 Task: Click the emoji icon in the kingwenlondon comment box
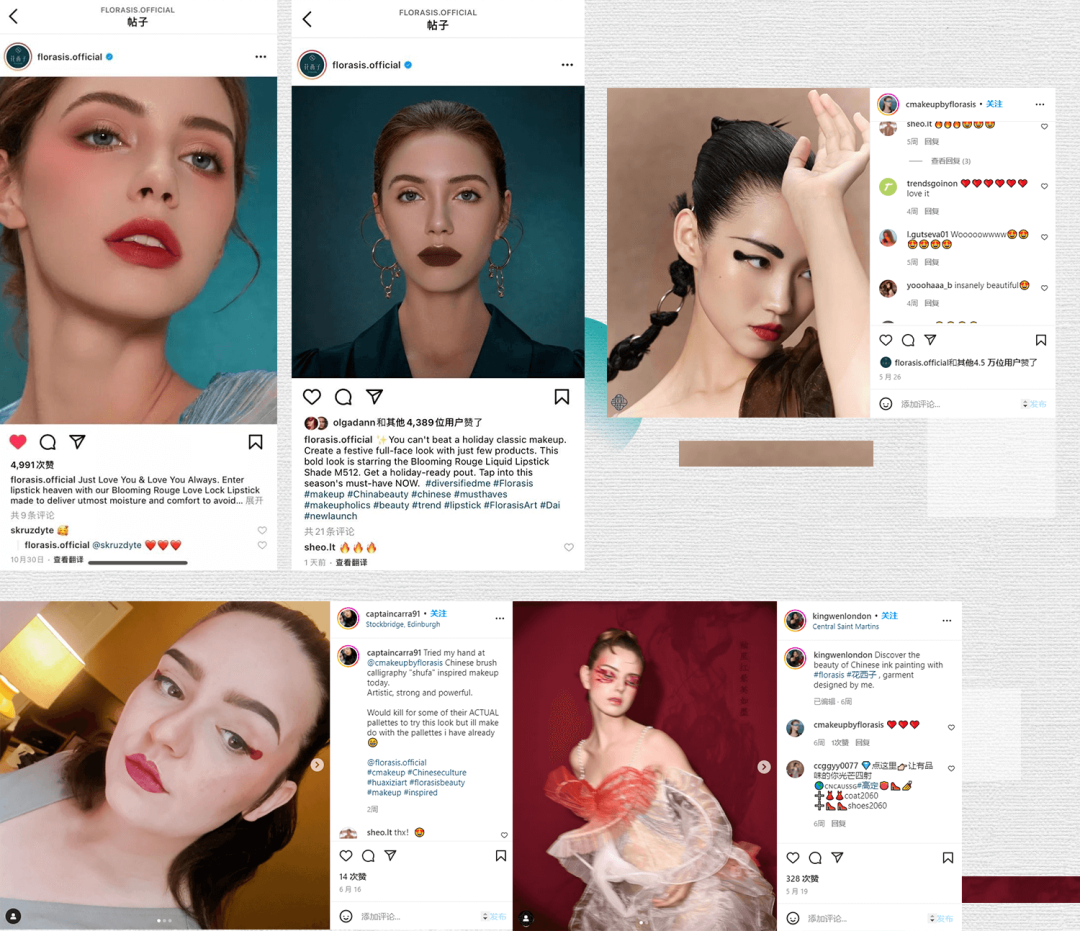click(x=793, y=919)
